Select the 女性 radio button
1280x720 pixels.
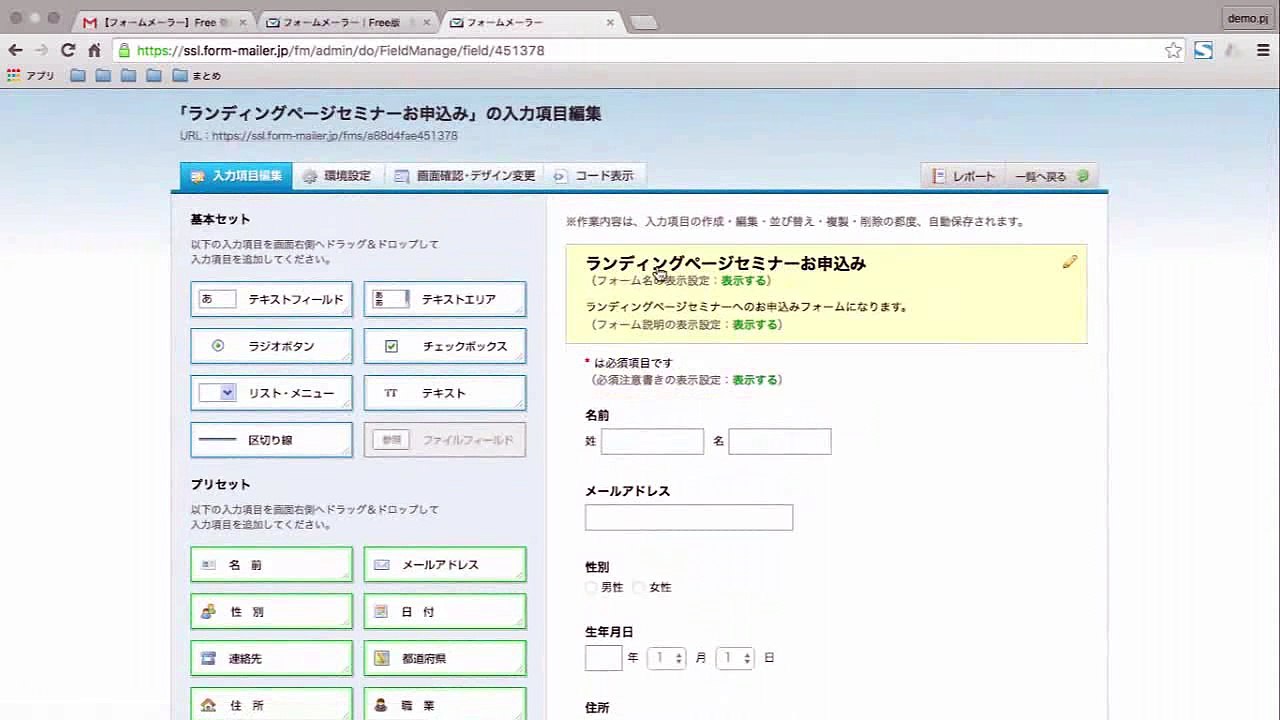click(640, 588)
